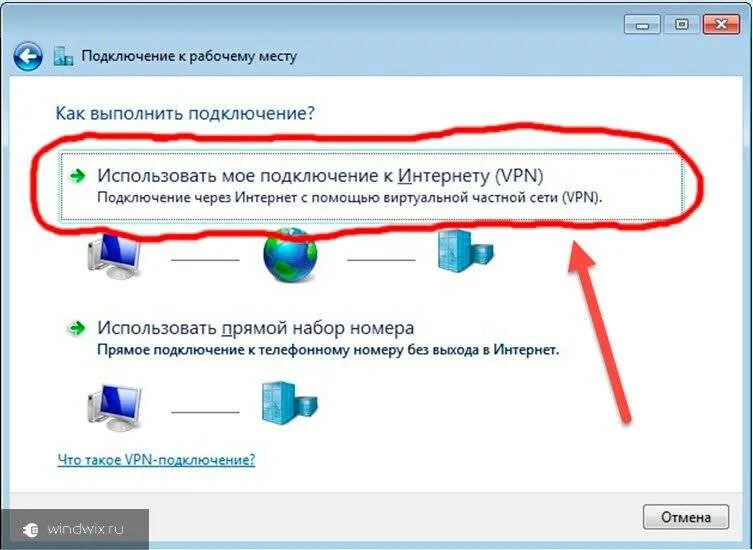Click the "Подключение к рабочему месту" title text
753x550 pixels.
[189, 56]
